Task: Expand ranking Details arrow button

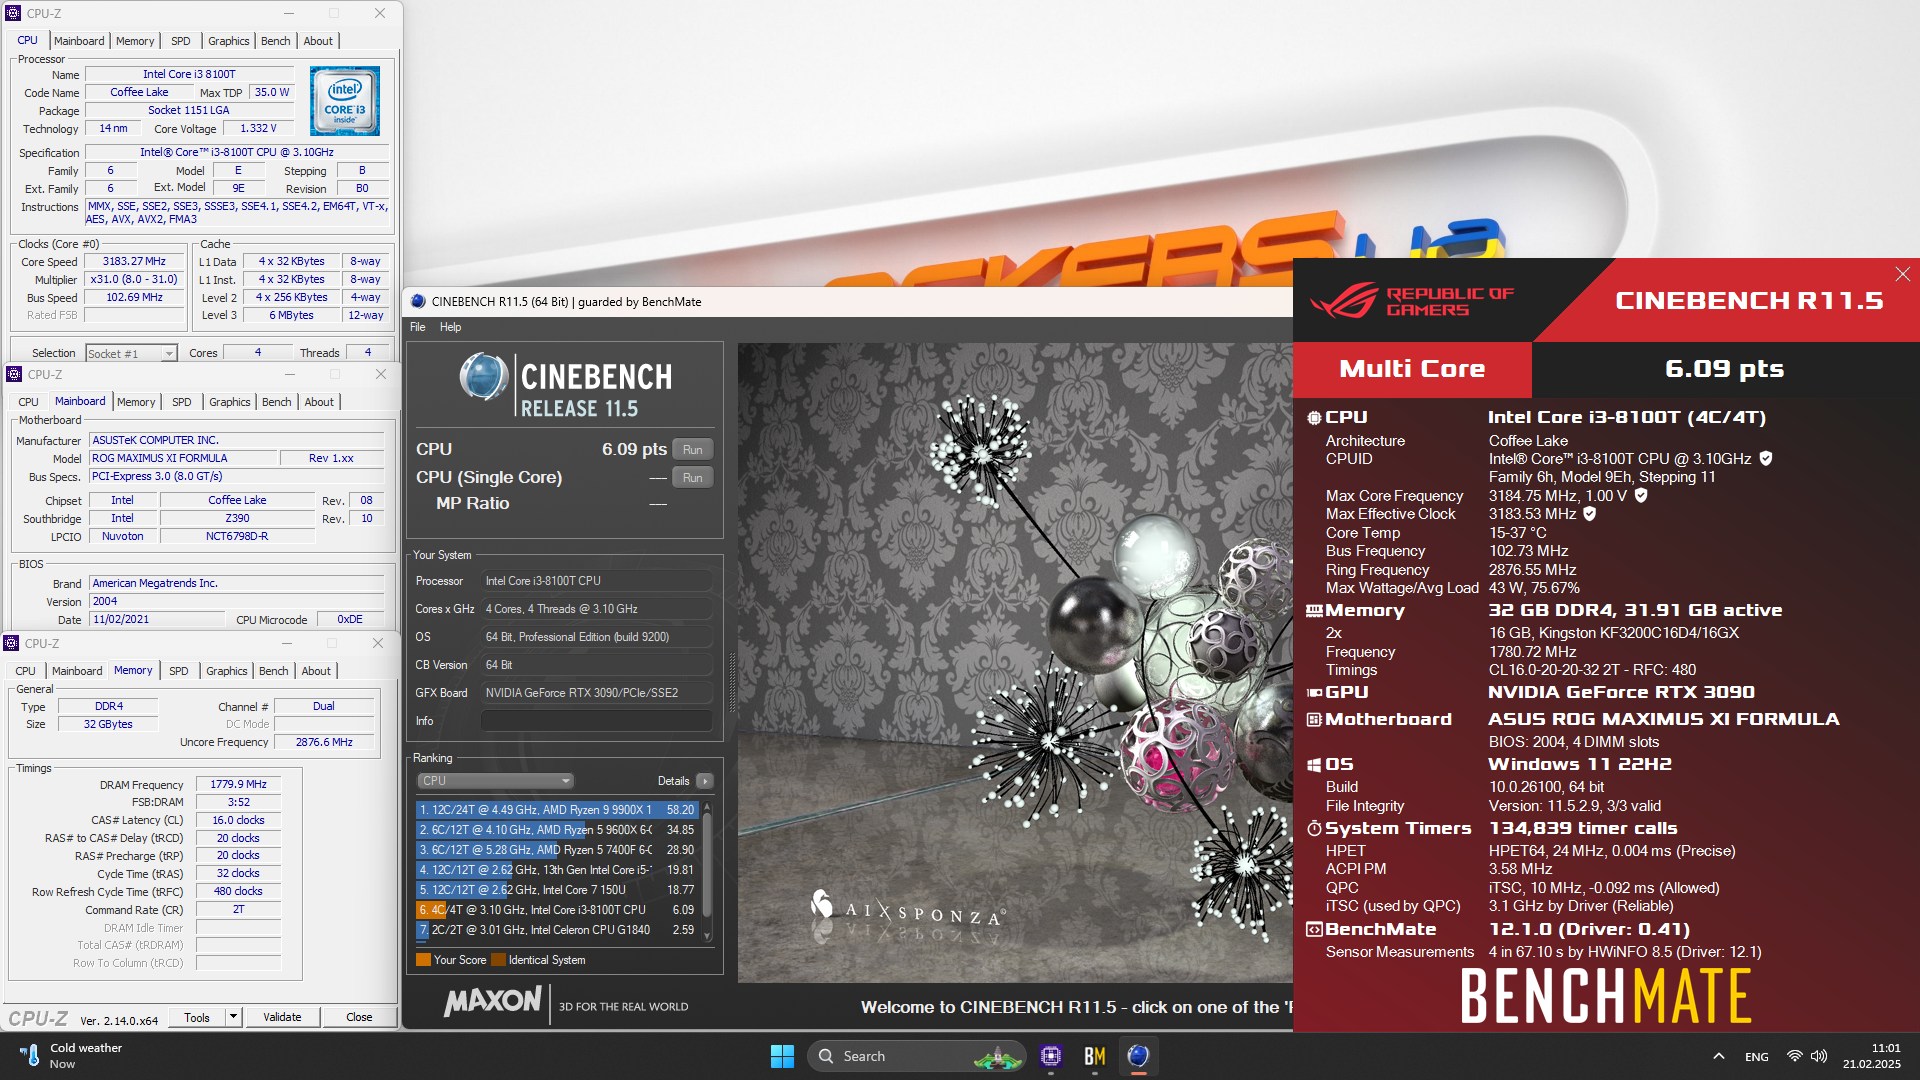Action: click(x=705, y=781)
